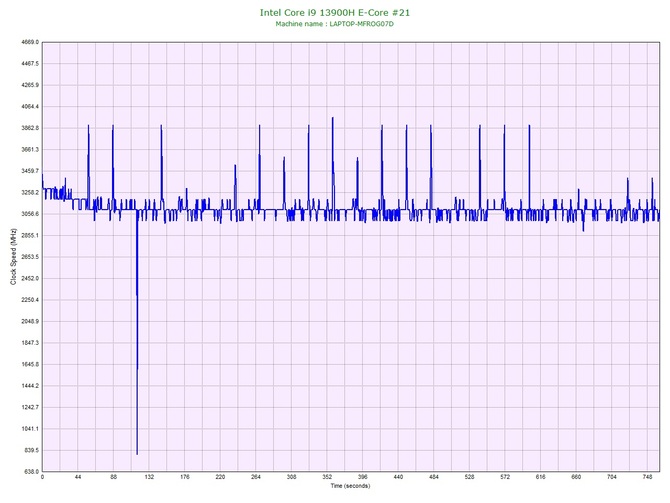Click the tallest clock spike peak near 352 seconds
The width and height of the screenshot is (670, 503).
332,118
